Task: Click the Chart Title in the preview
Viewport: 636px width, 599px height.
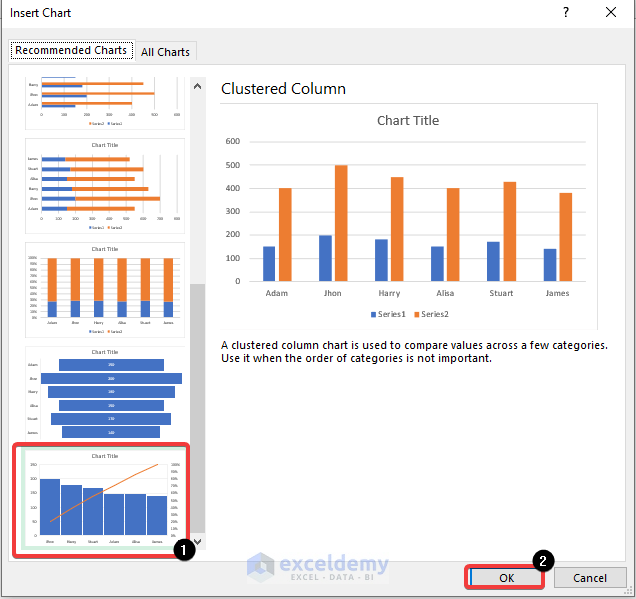Action: tap(408, 120)
